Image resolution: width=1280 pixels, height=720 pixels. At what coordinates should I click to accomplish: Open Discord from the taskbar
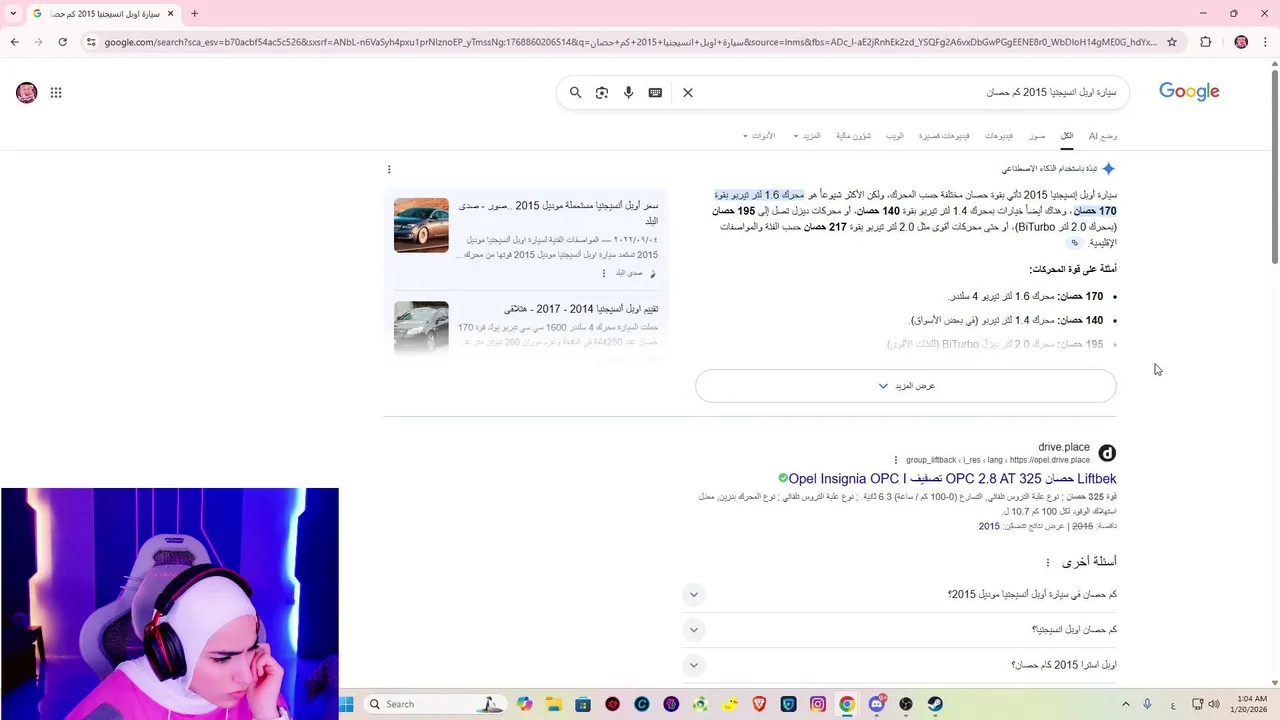point(877,704)
